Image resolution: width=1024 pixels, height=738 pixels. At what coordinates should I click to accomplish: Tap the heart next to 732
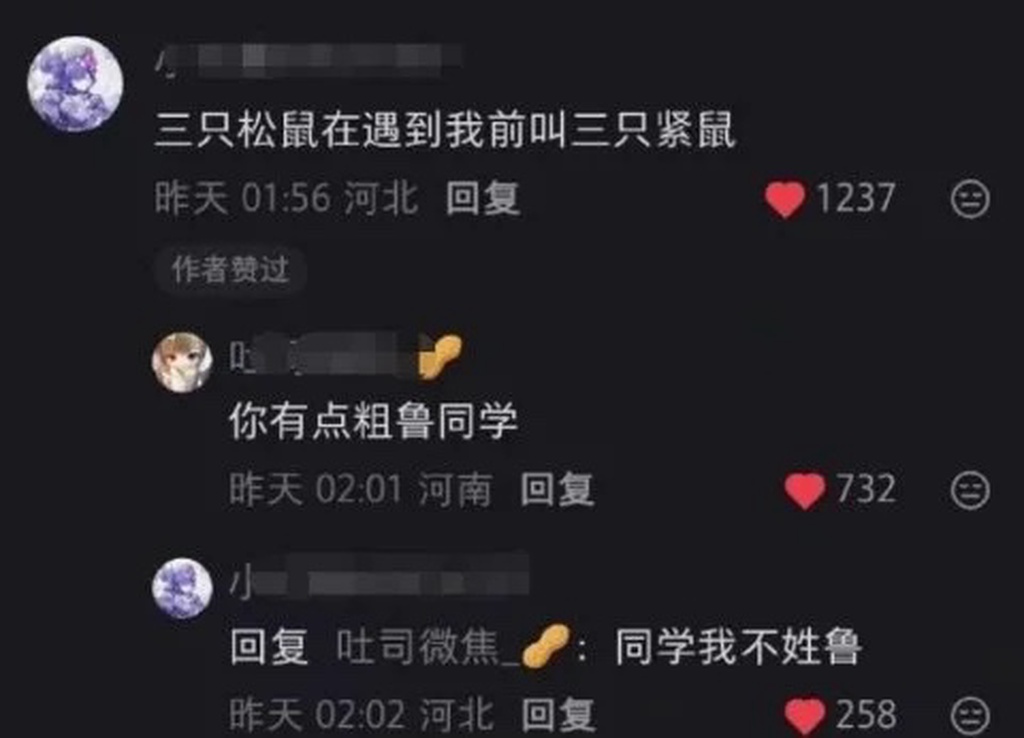tap(805, 490)
